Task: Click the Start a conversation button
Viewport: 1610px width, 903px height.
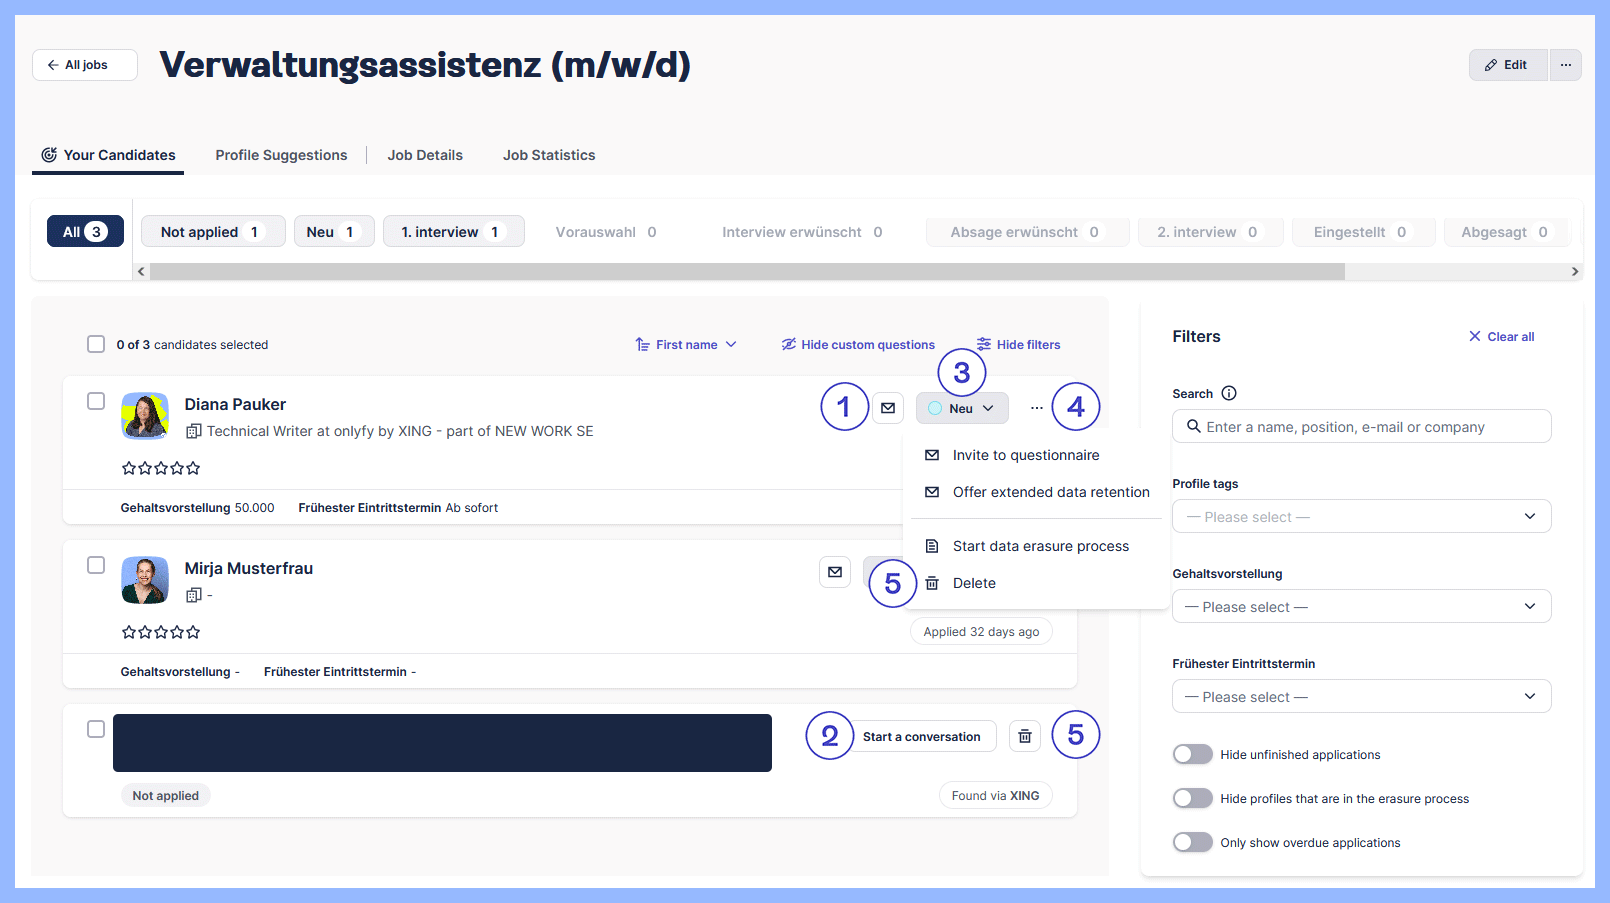Action: pyautogui.click(x=921, y=736)
